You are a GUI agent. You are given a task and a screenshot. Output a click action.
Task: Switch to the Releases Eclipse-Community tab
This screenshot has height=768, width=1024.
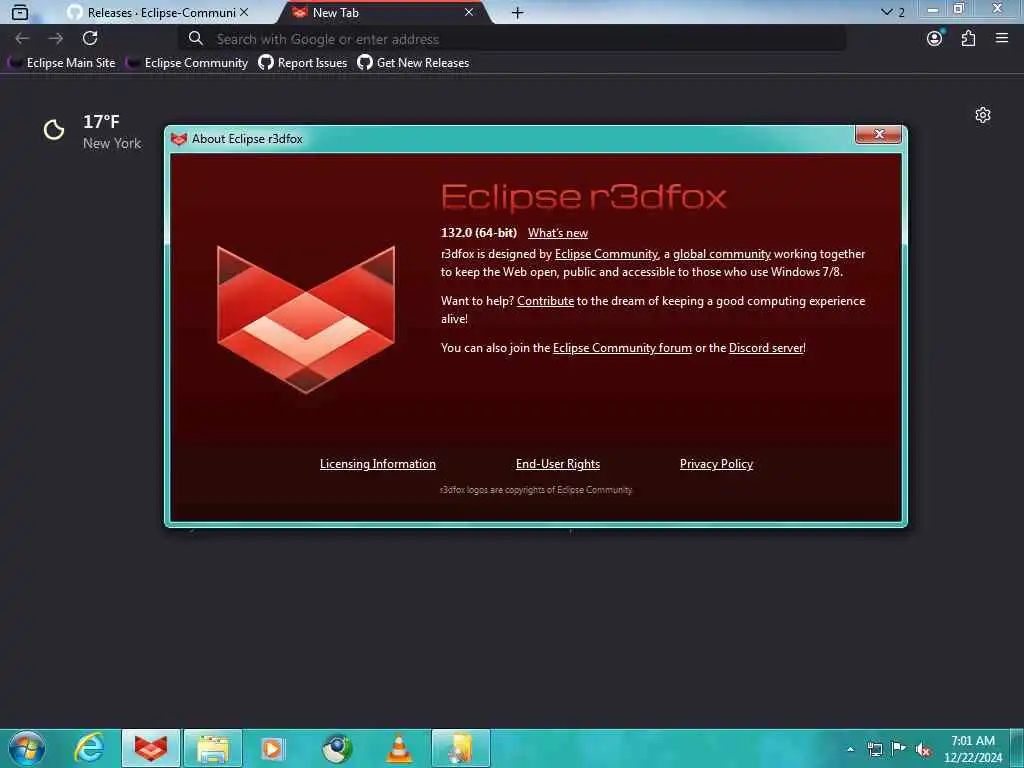157,12
